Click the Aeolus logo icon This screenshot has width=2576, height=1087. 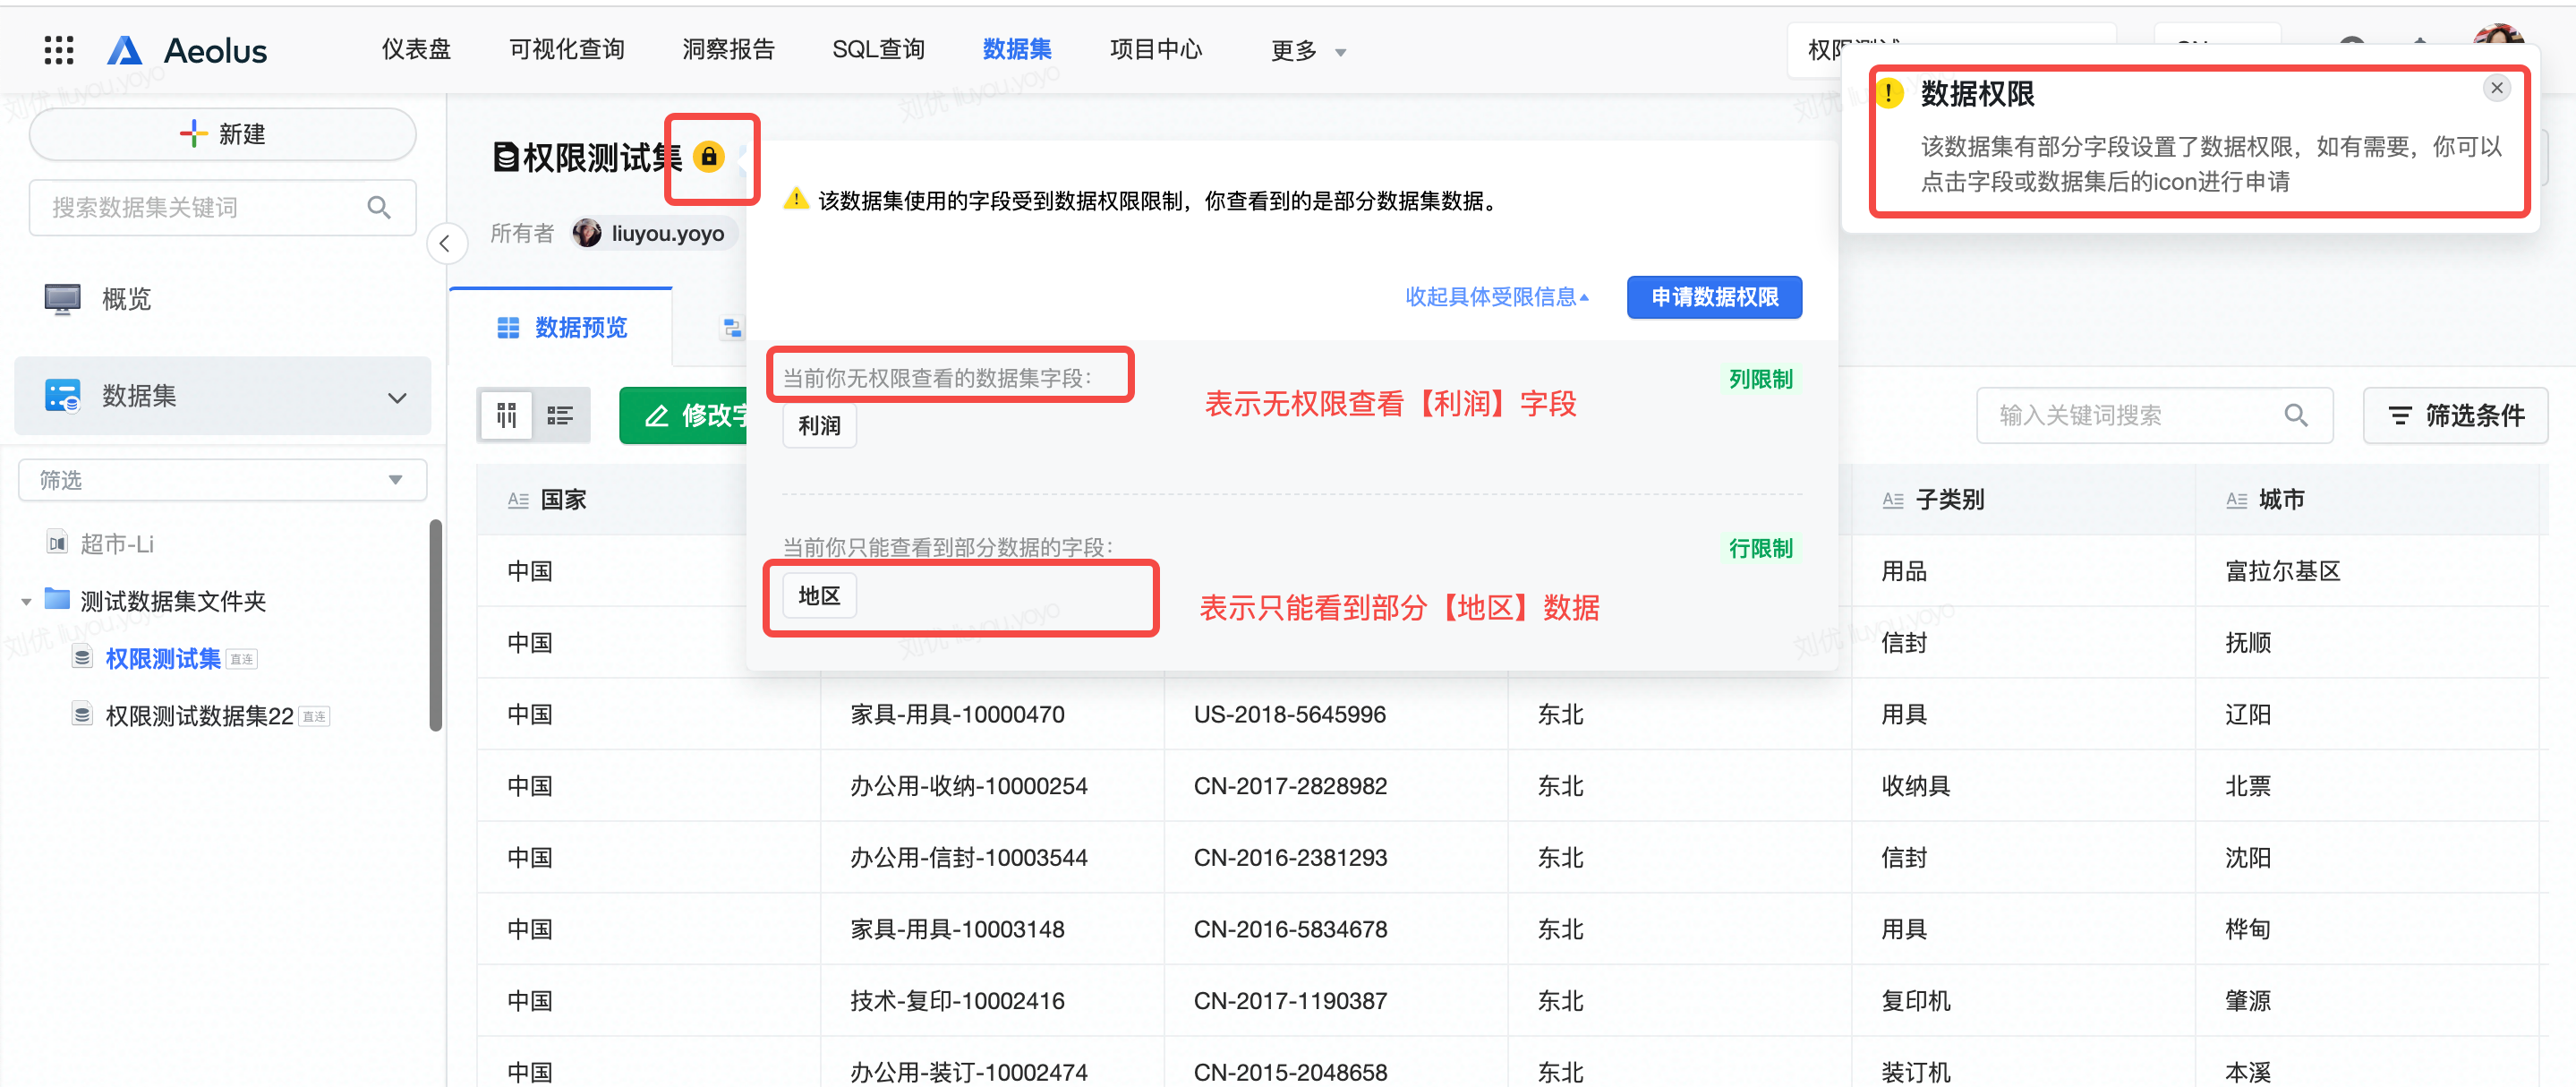point(126,50)
